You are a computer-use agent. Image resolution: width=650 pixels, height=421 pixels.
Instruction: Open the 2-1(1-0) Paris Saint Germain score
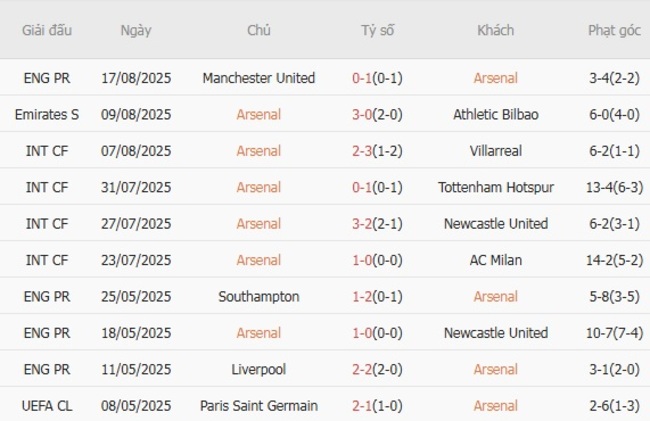pyautogui.click(x=377, y=406)
